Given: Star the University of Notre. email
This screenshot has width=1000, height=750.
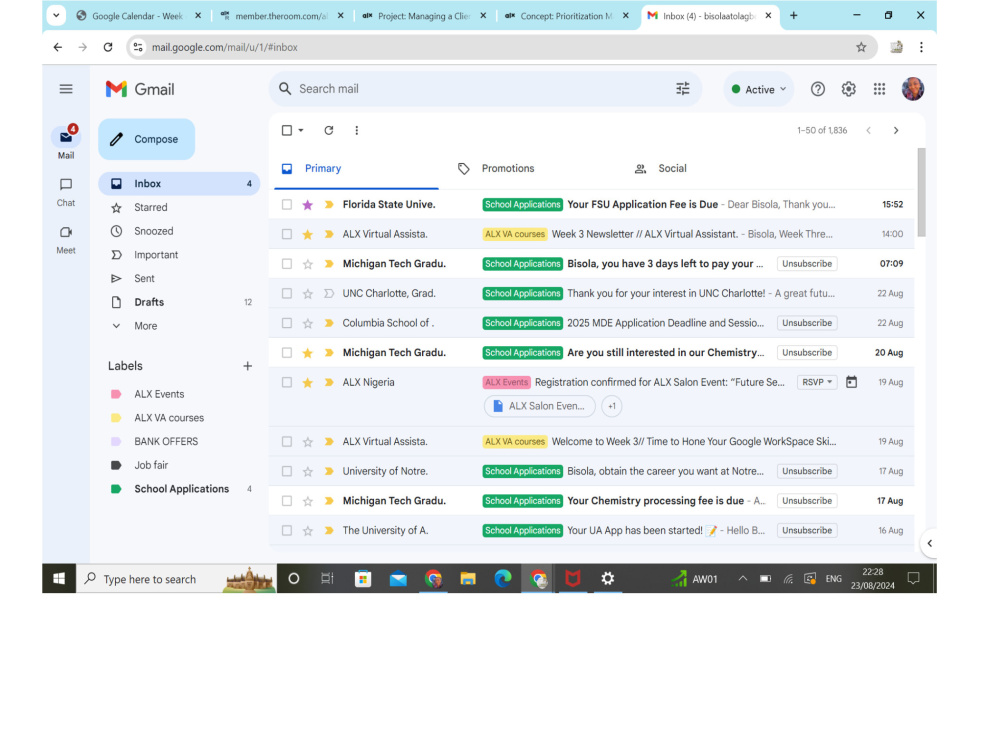Looking at the screenshot, I should 307,471.
